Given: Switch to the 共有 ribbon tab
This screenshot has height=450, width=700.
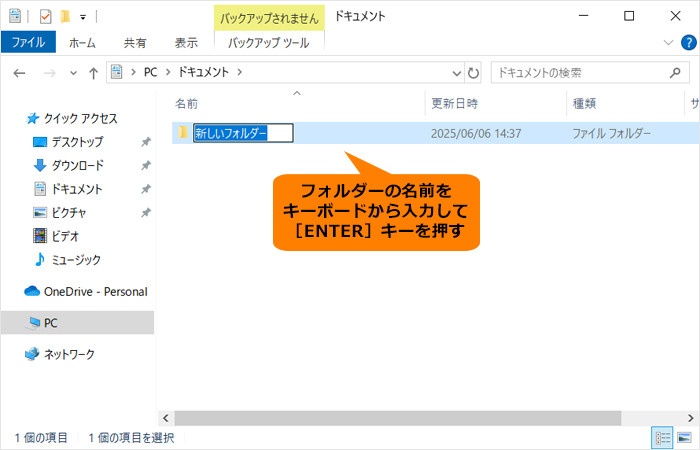Looking at the screenshot, I should (x=135, y=43).
